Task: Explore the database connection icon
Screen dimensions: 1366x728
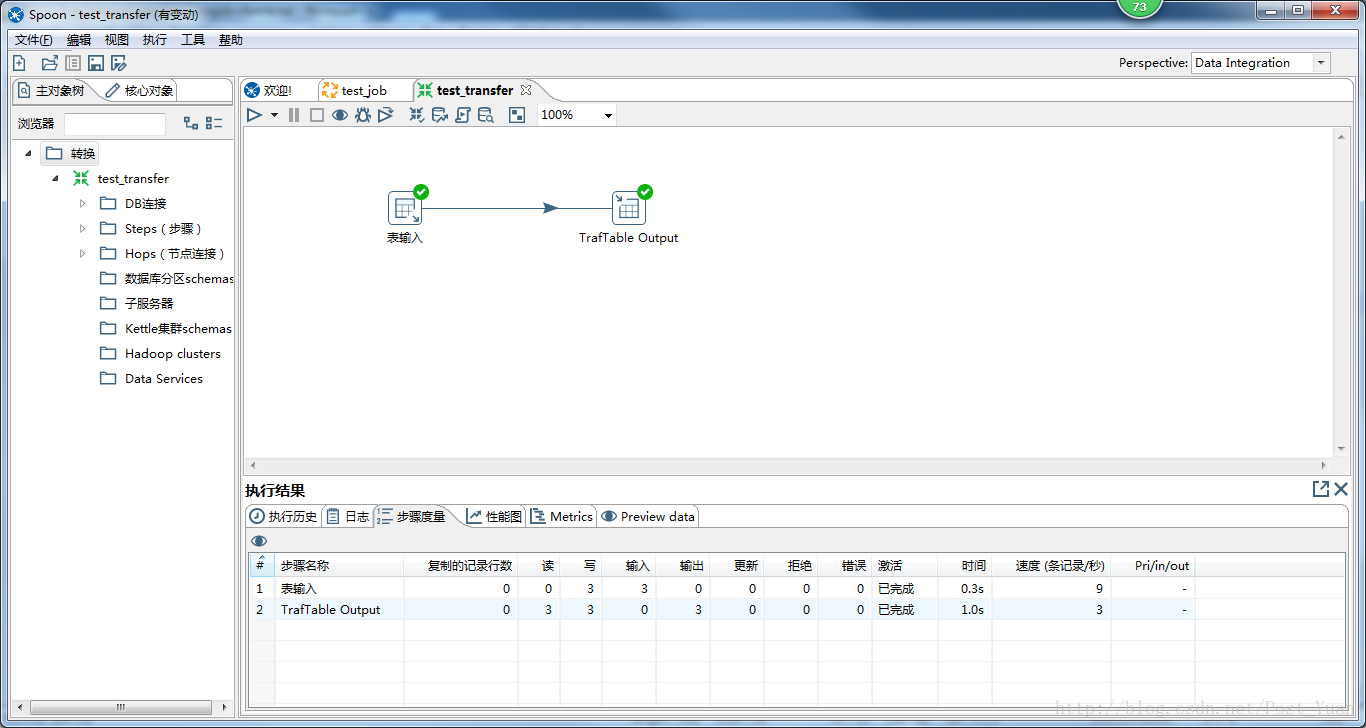Action: (486, 115)
